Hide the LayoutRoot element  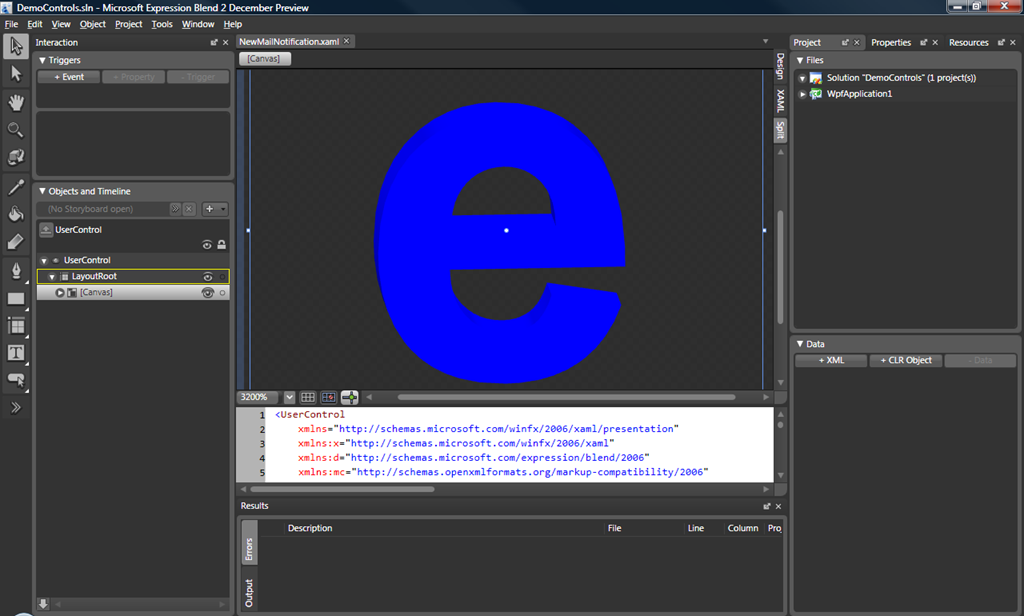pos(208,277)
